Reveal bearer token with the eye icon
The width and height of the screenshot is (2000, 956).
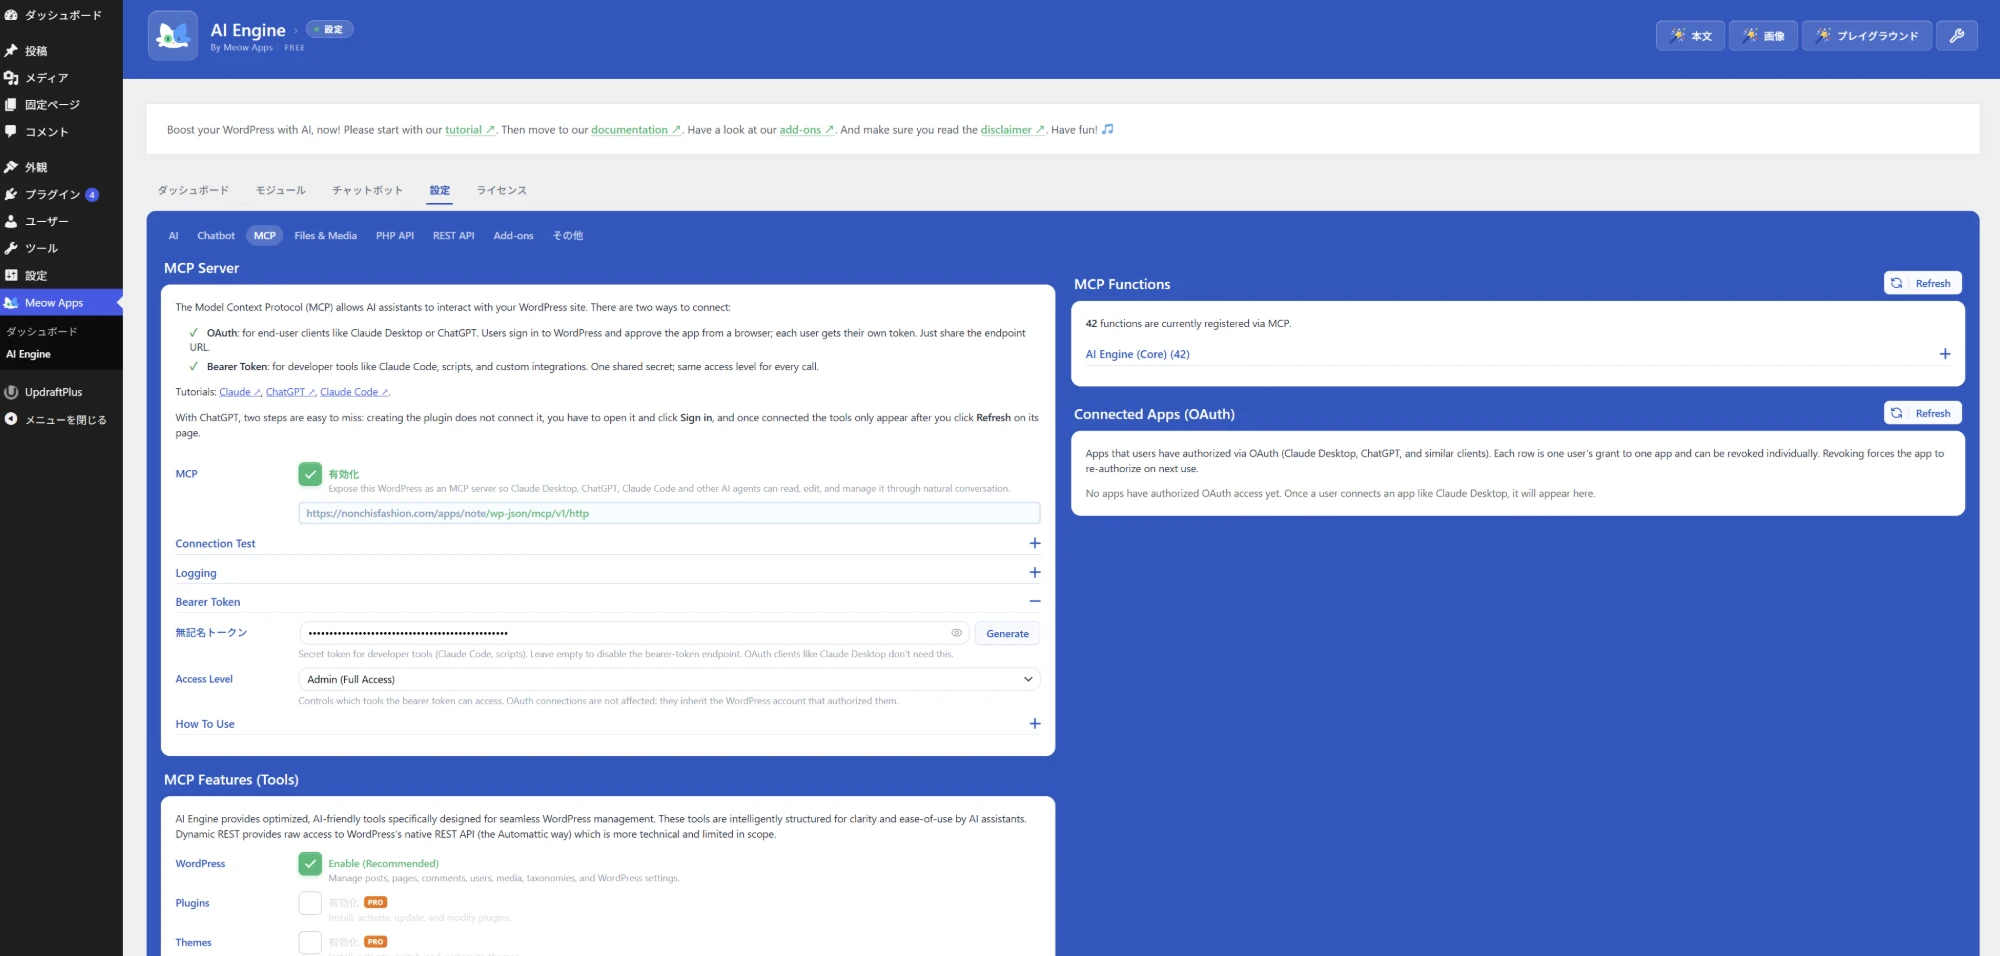[956, 633]
